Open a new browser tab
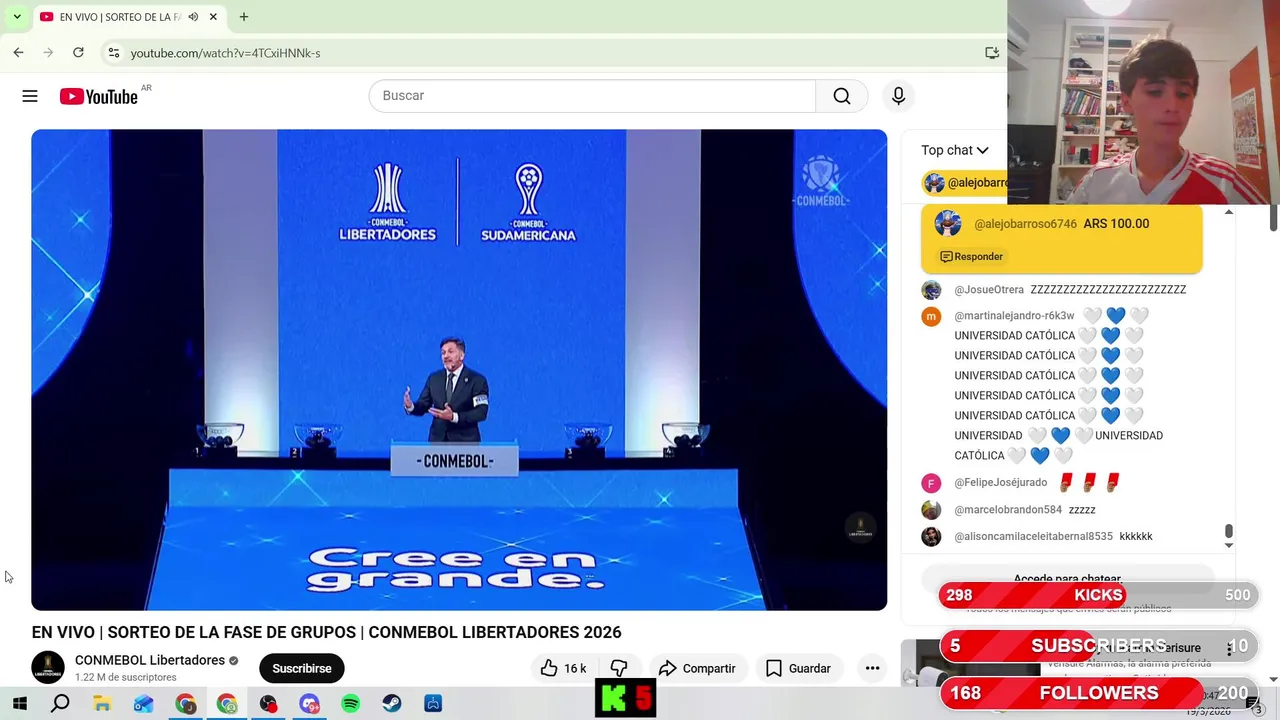1280x720 pixels. 243,17
